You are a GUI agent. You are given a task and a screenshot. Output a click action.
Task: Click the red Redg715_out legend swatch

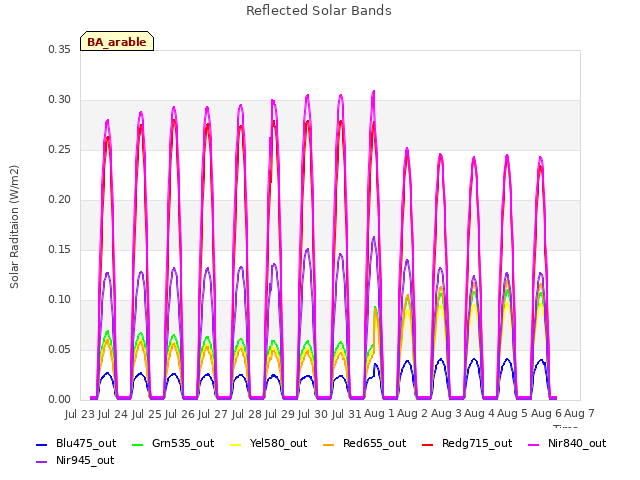coord(427,444)
